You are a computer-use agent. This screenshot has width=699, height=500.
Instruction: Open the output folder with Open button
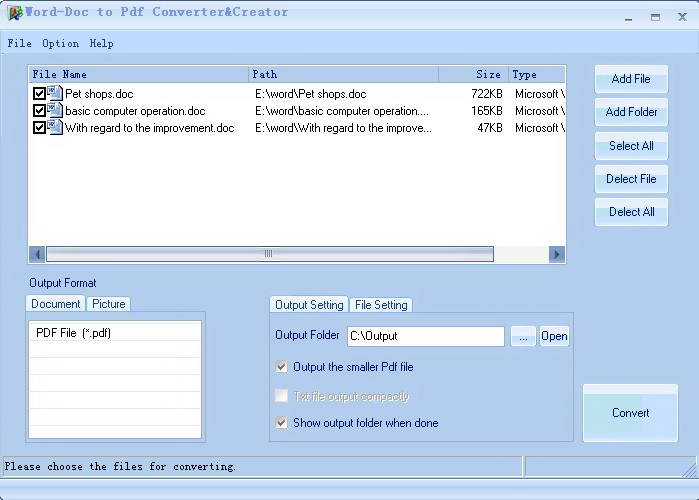click(x=554, y=336)
